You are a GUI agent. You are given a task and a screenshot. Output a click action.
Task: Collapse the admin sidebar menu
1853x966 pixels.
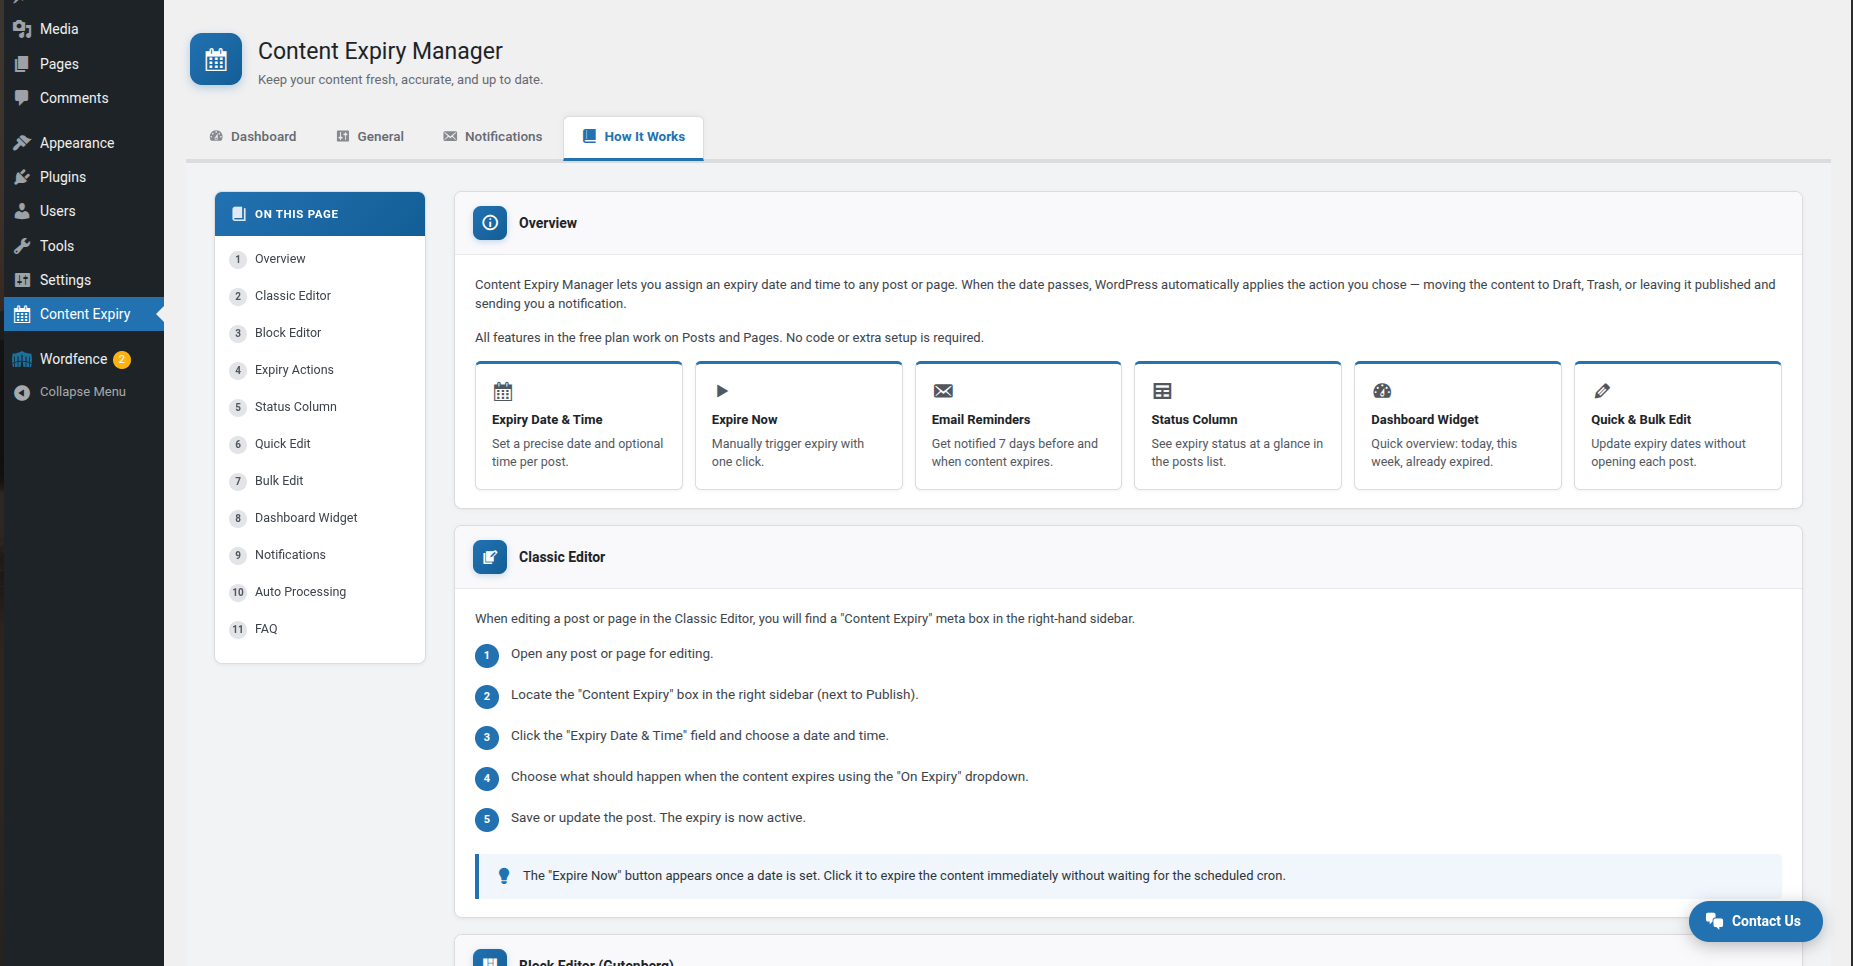coord(84,392)
